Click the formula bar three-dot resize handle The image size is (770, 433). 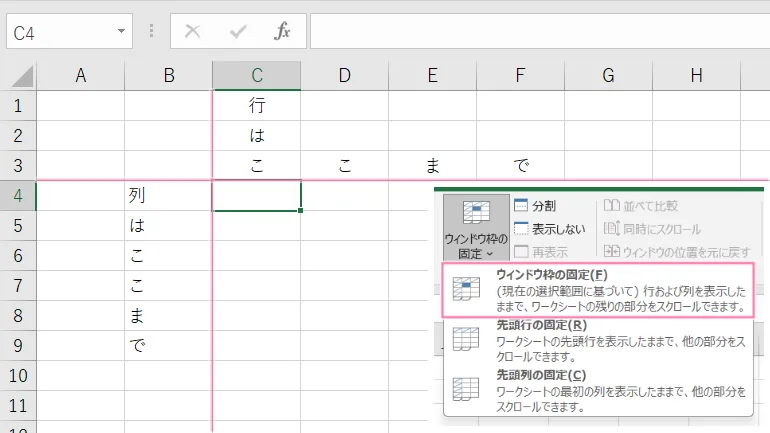[x=151, y=31]
